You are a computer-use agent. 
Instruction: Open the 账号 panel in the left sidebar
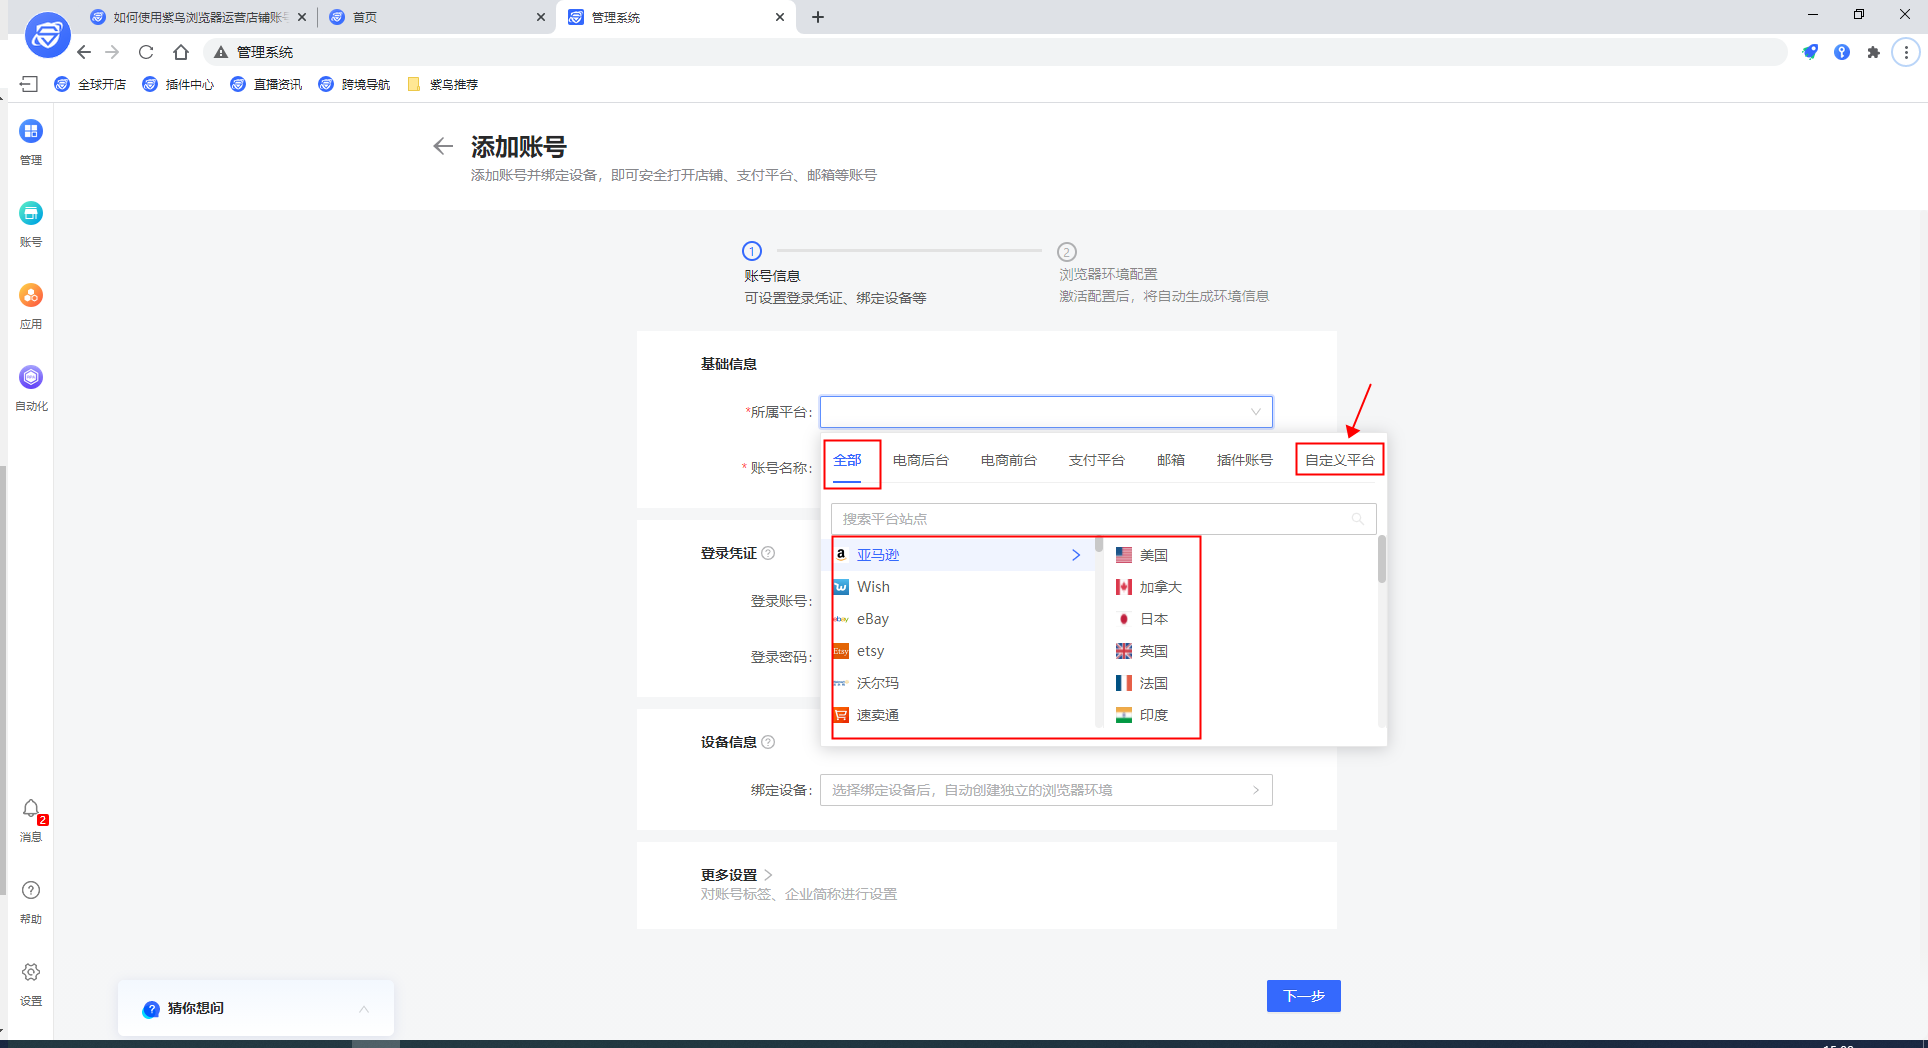[30, 222]
